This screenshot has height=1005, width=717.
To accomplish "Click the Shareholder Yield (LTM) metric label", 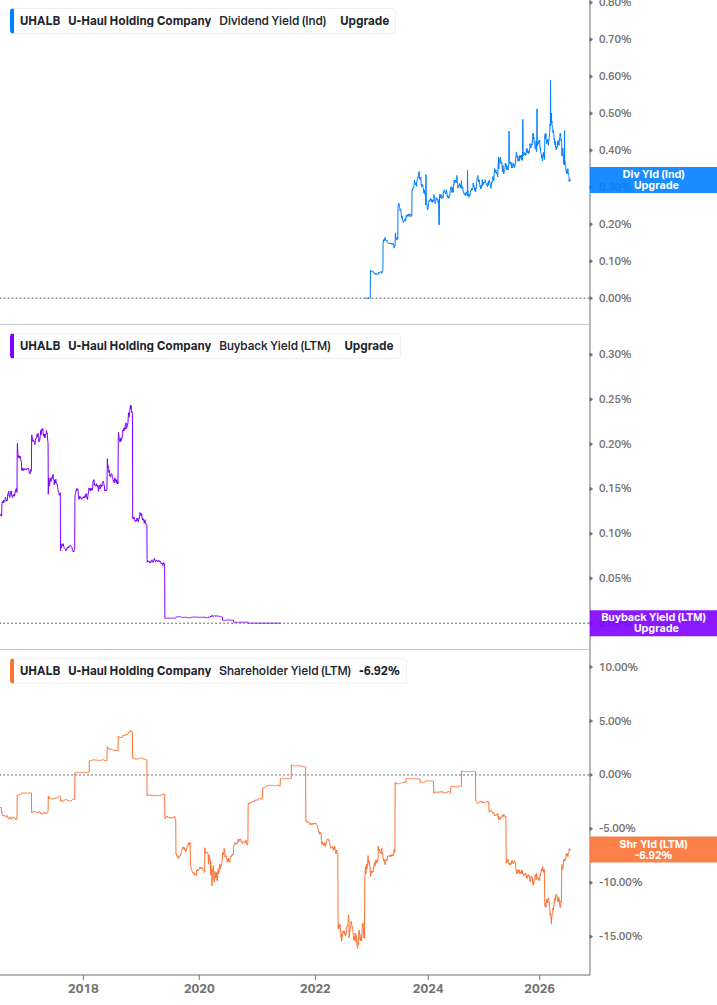I will click(285, 671).
